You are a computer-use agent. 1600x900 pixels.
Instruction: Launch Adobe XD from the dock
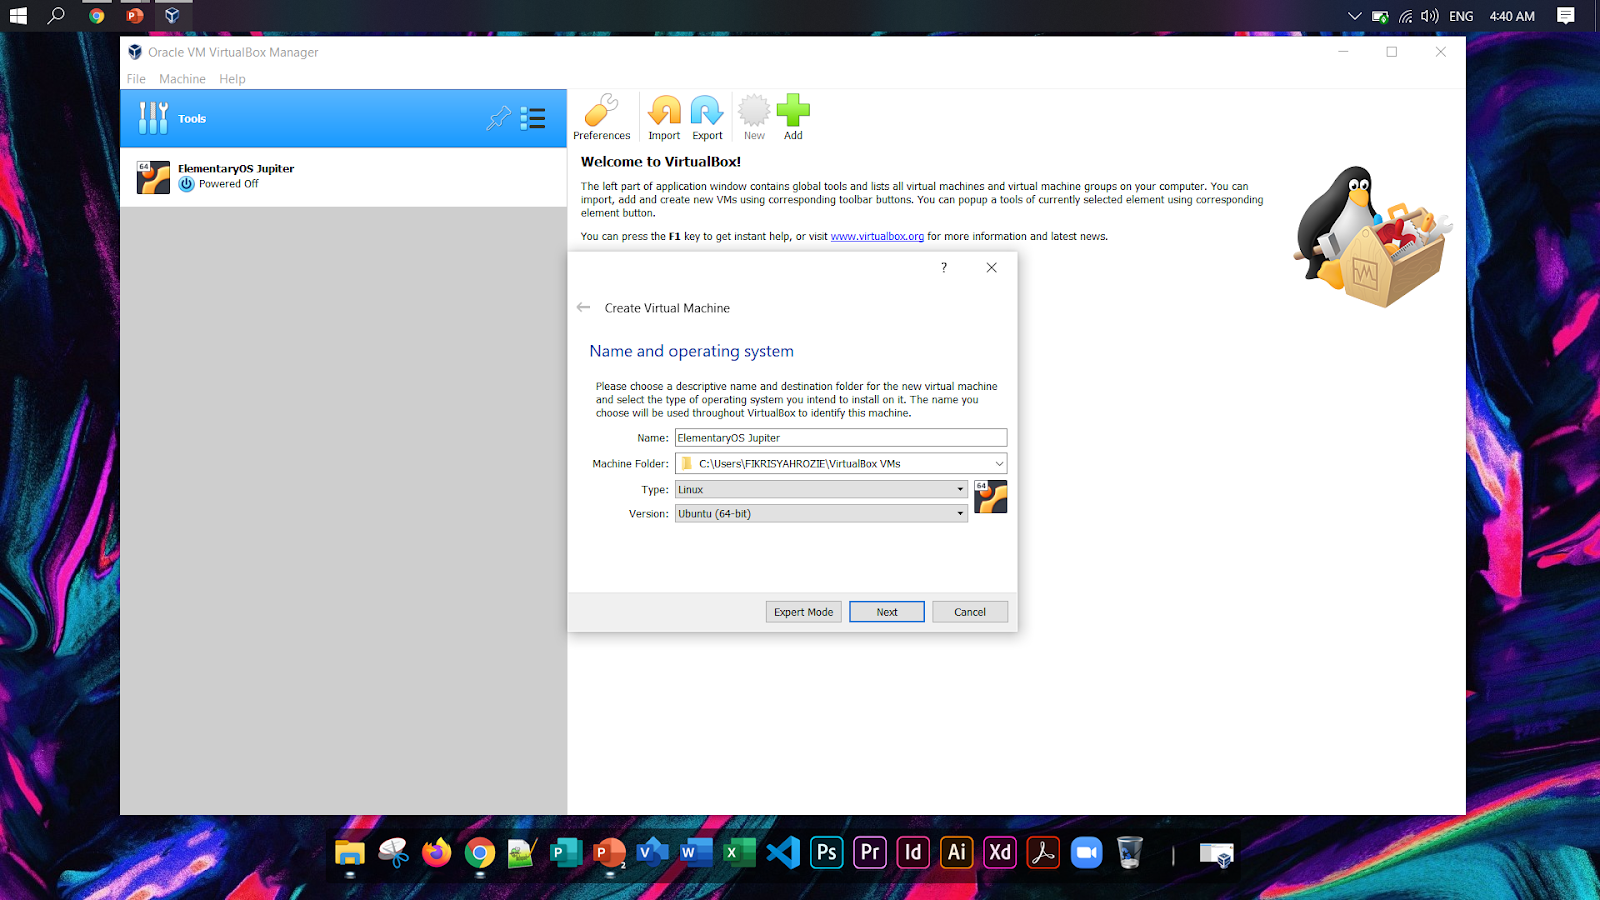tap(1000, 853)
